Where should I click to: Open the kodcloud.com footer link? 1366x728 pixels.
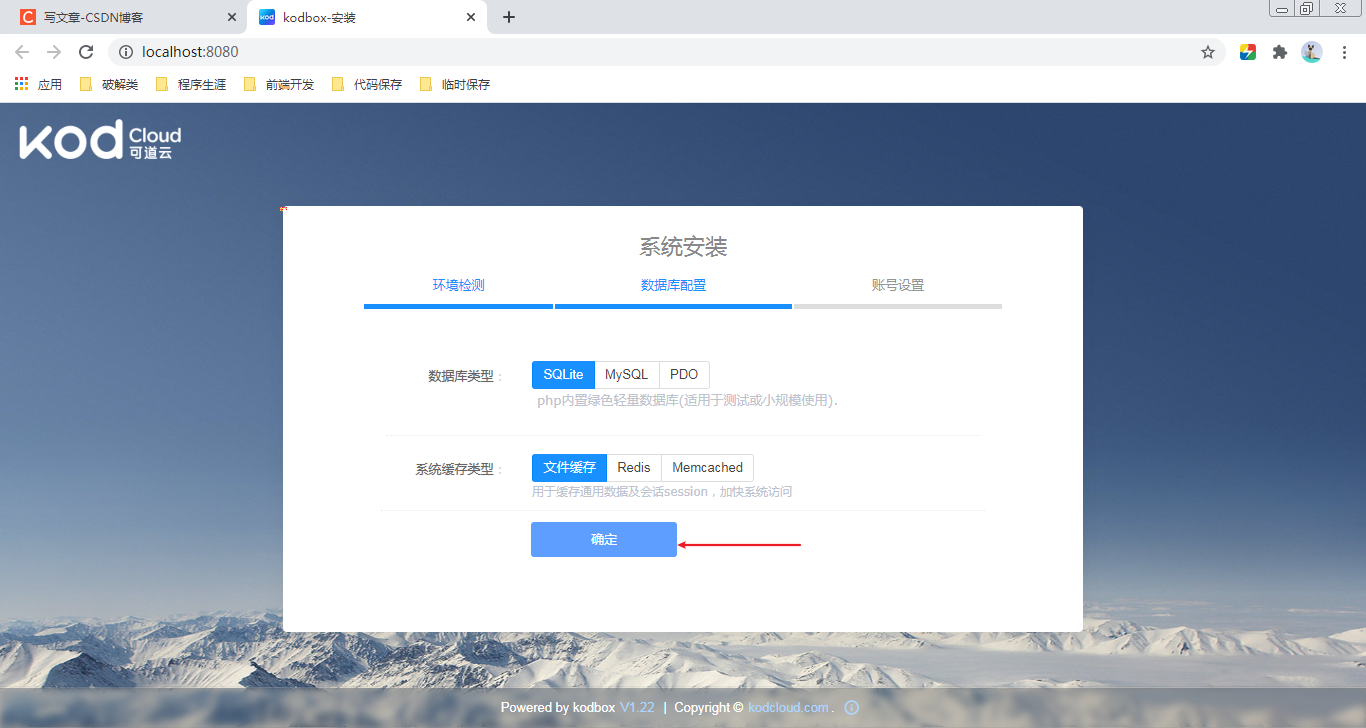click(x=788, y=707)
